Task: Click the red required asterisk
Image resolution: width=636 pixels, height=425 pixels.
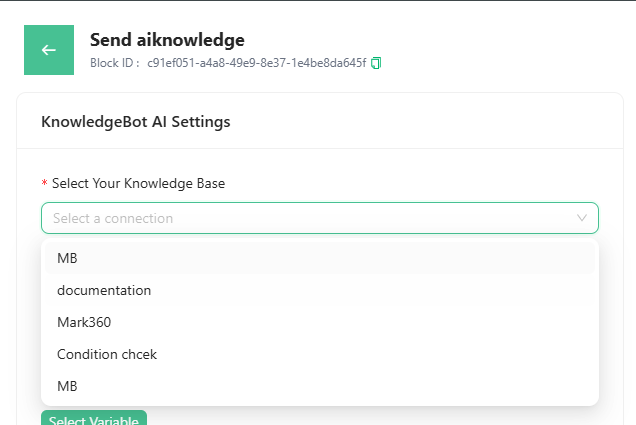Action: (x=44, y=185)
